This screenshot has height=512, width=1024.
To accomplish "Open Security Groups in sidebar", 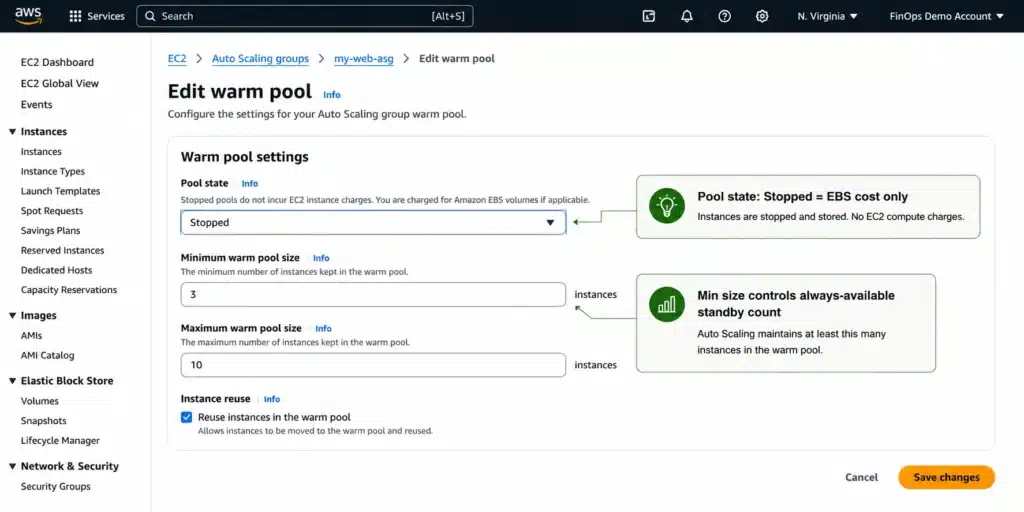I will pos(56,487).
